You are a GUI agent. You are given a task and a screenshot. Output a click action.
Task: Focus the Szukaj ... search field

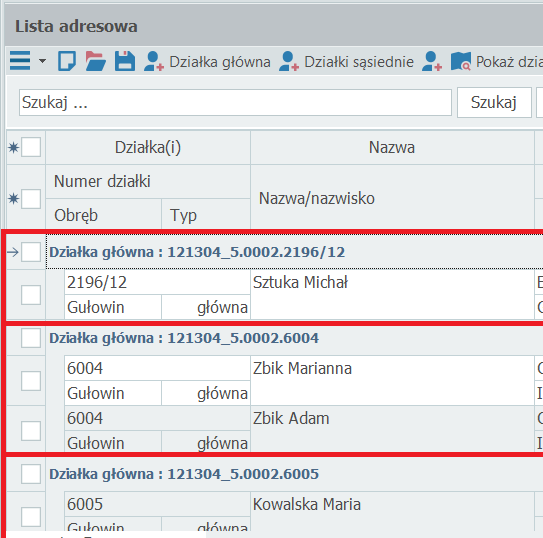pyautogui.click(x=235, y=102)
